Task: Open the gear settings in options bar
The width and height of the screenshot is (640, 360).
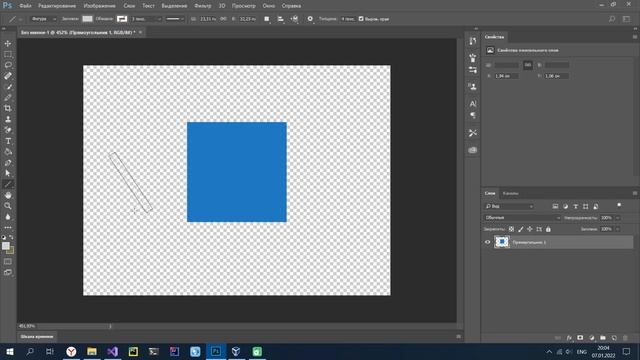Action: point(310,19)
